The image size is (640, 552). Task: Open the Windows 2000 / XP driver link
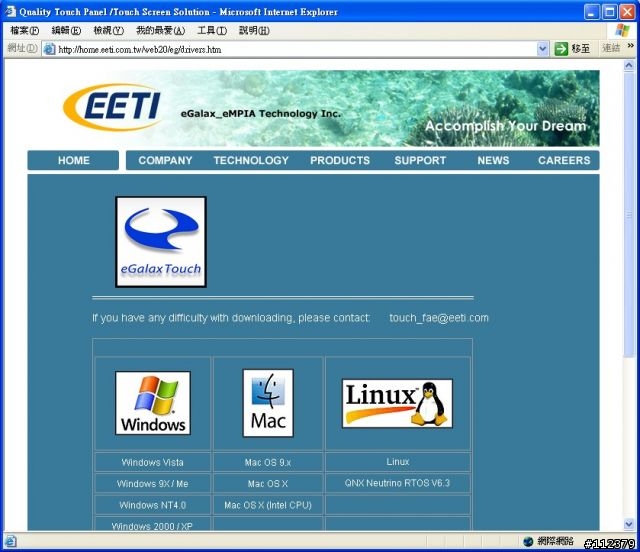pos(152,526)
